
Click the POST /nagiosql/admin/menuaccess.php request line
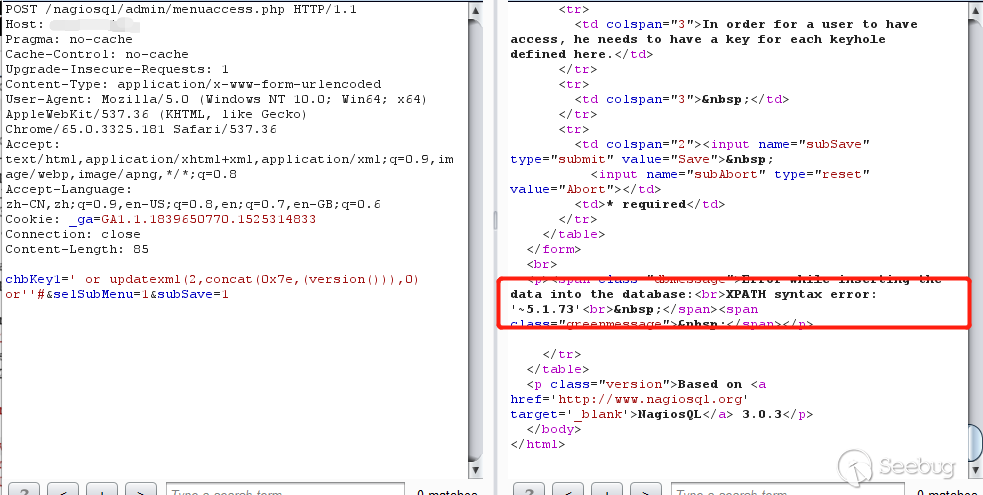(181, 9)
